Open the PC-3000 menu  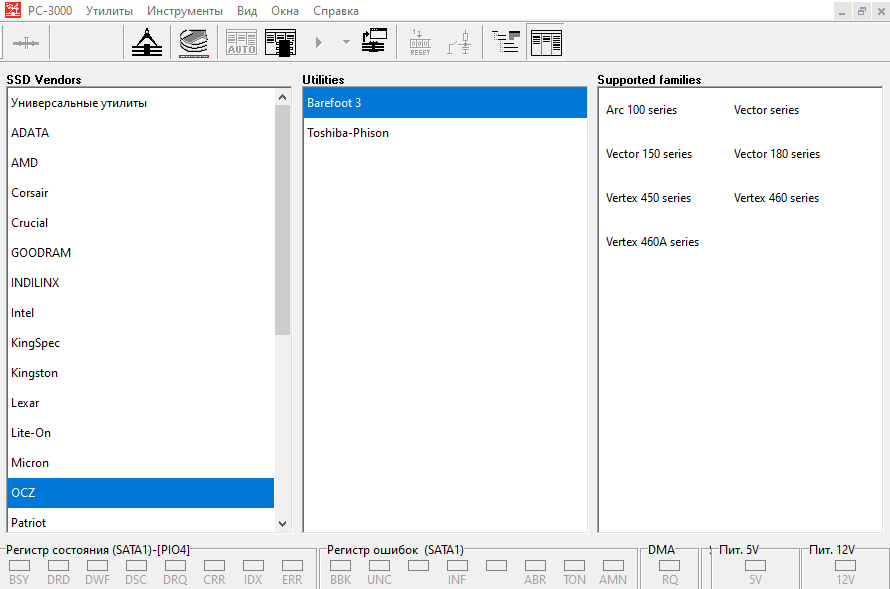50,11
